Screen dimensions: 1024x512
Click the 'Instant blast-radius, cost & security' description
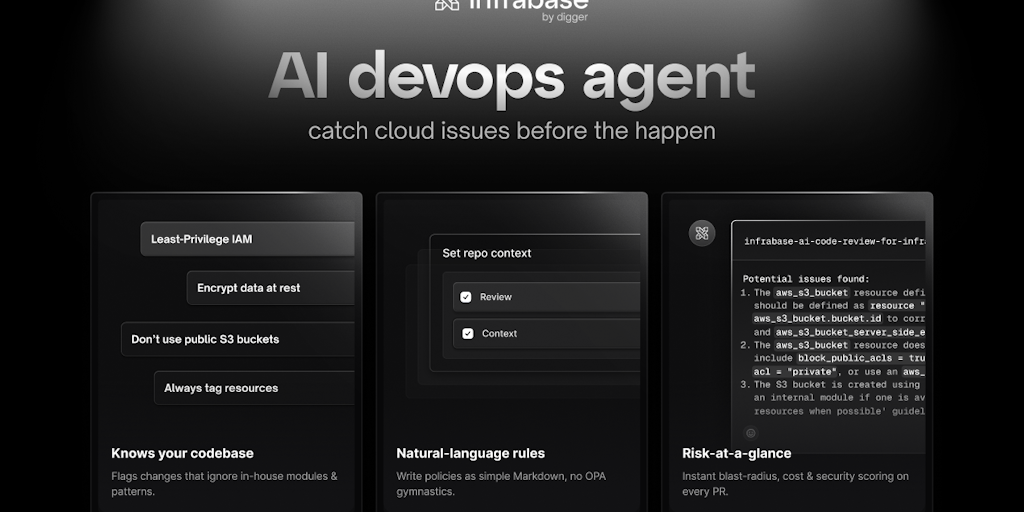click(x=795, y=484)
